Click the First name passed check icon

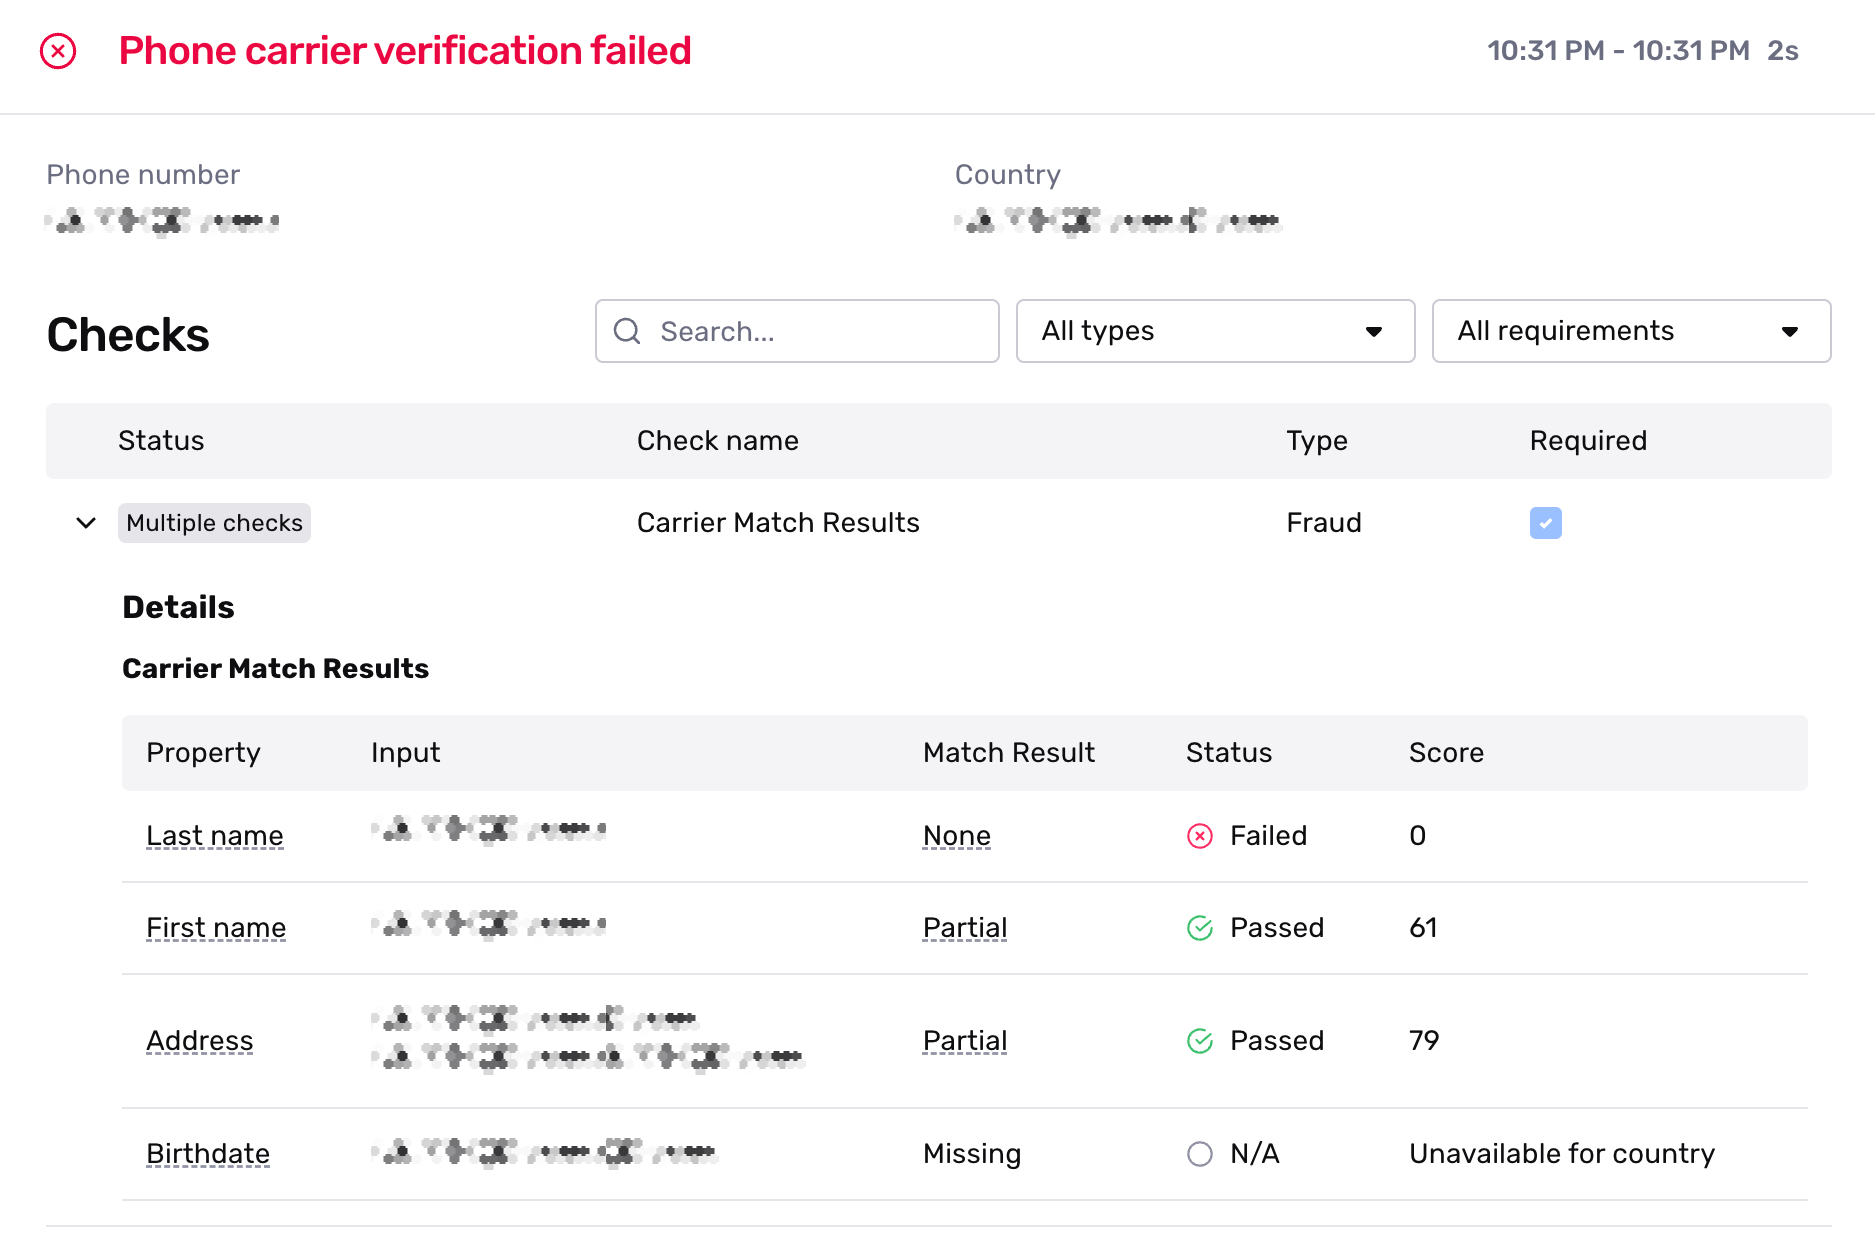(1200, 928)
